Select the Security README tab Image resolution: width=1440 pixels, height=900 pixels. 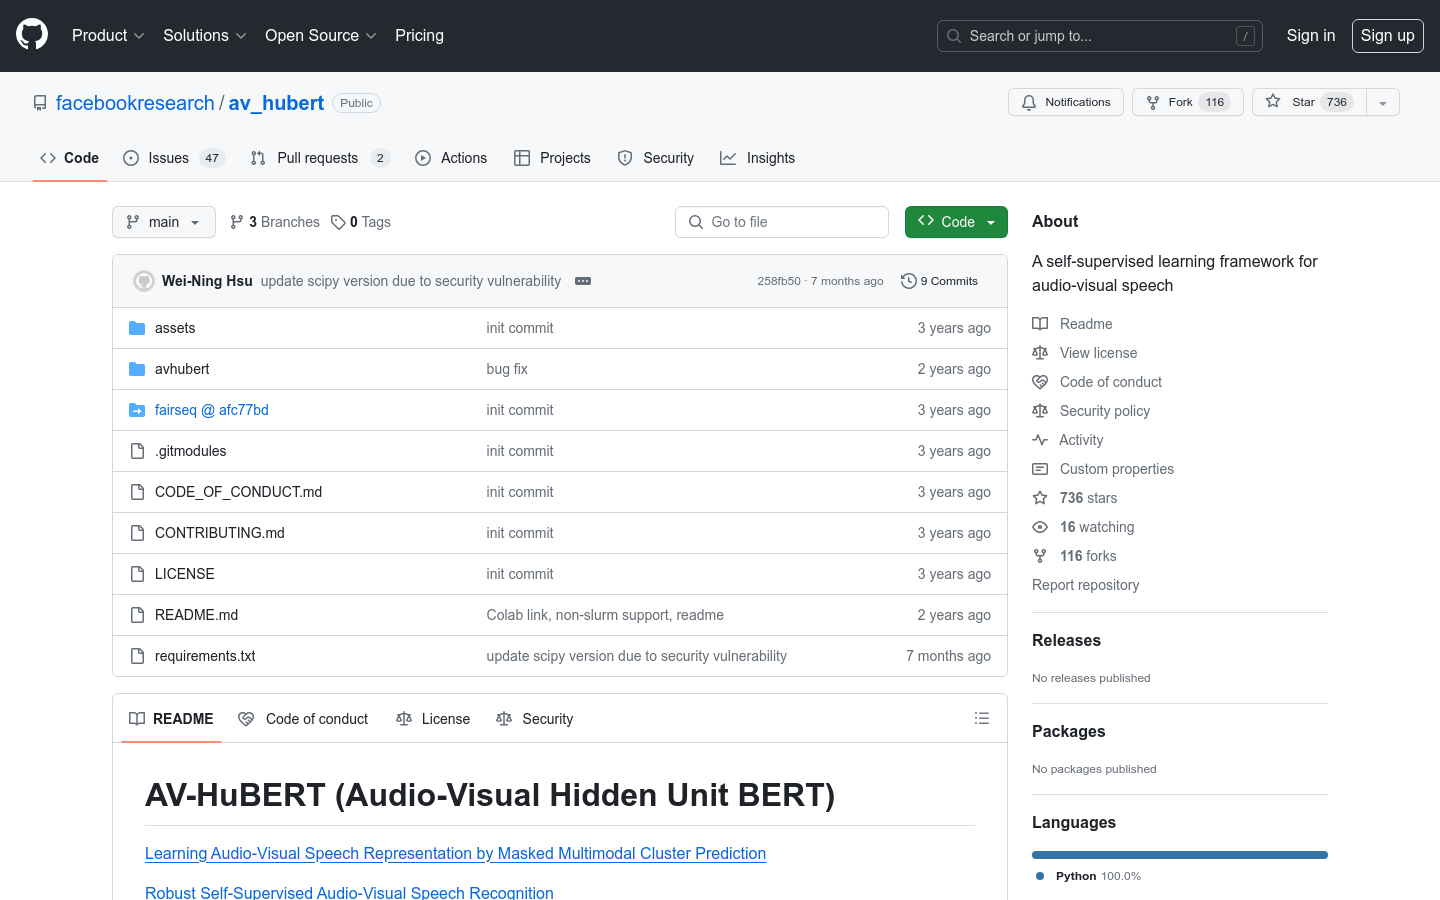pos(535,719)
